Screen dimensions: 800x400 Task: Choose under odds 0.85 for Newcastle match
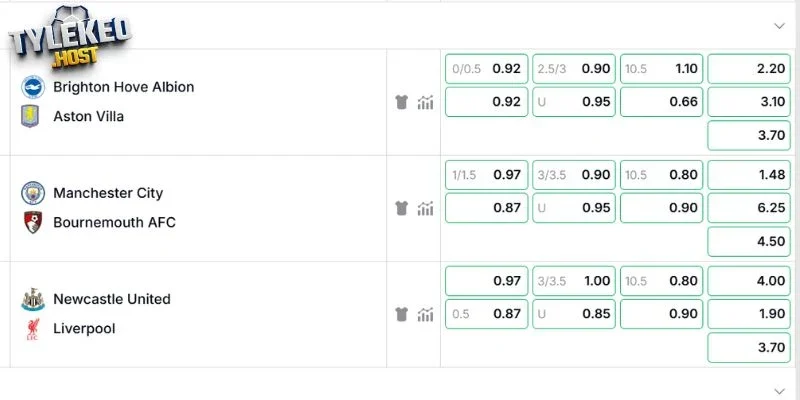[x=574, y=314]
